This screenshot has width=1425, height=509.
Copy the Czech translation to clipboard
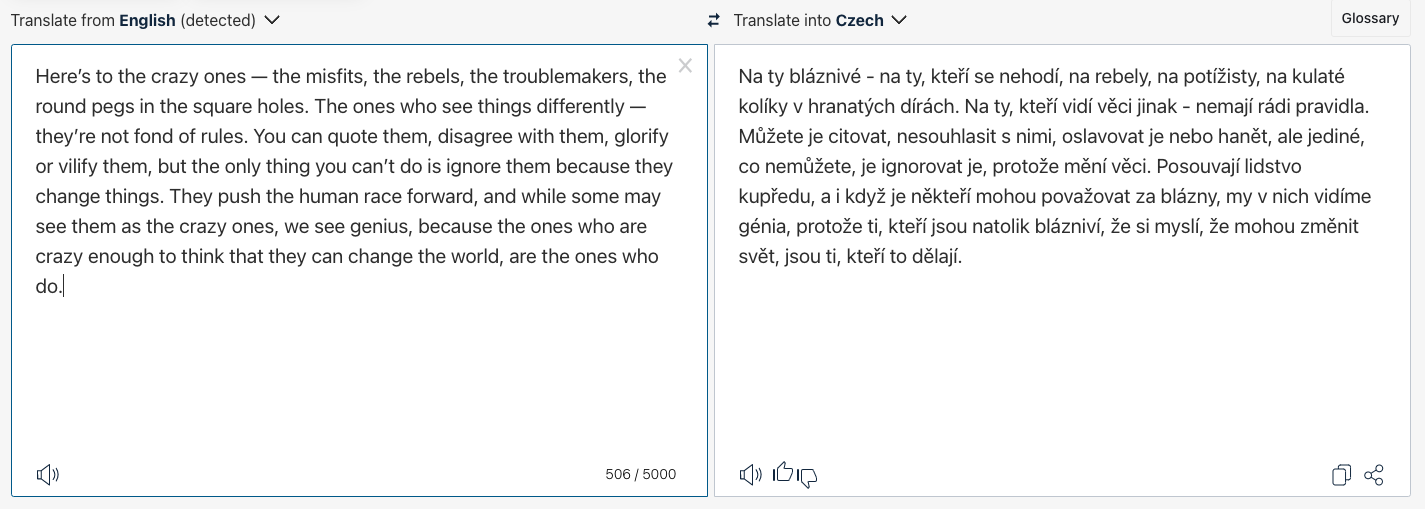click(x=1342, y=475)
